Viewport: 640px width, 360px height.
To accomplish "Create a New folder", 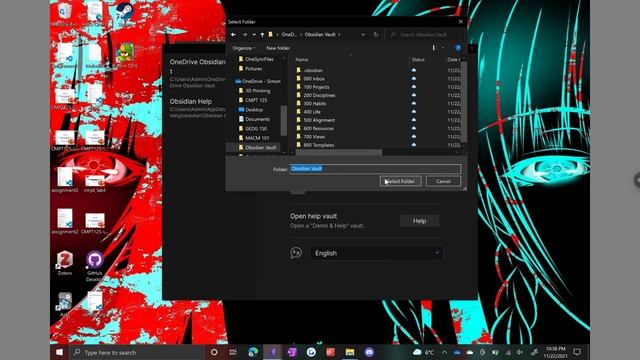I will [x=278, y=48].
